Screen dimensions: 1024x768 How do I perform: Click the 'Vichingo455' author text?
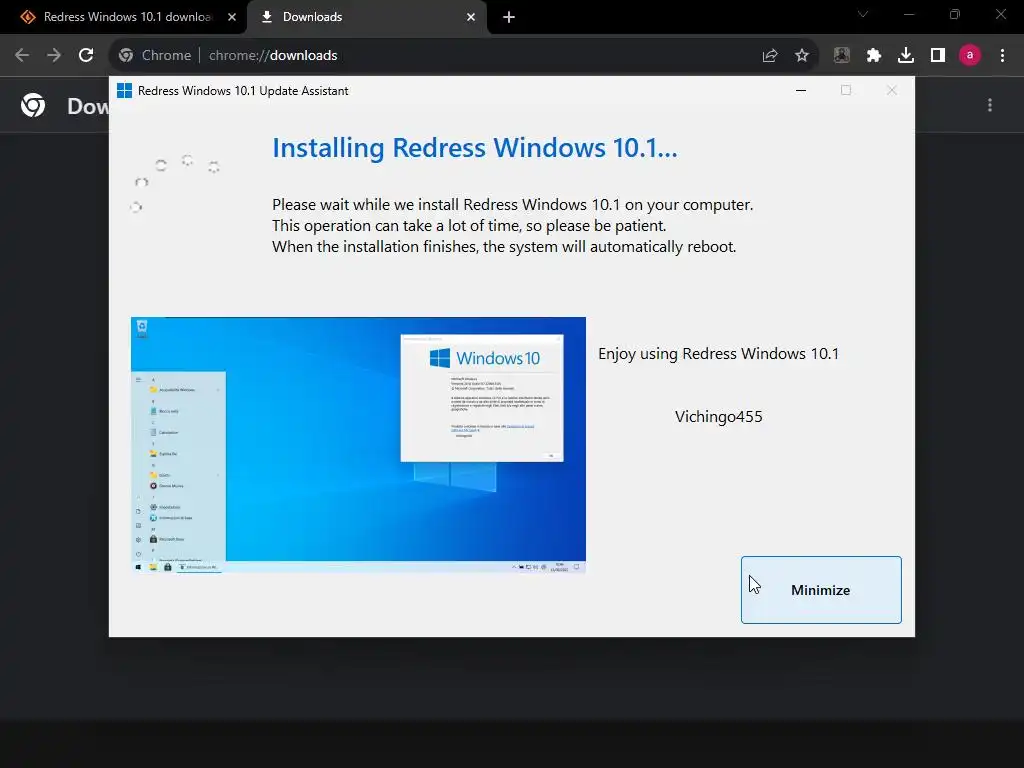point(718,417)
